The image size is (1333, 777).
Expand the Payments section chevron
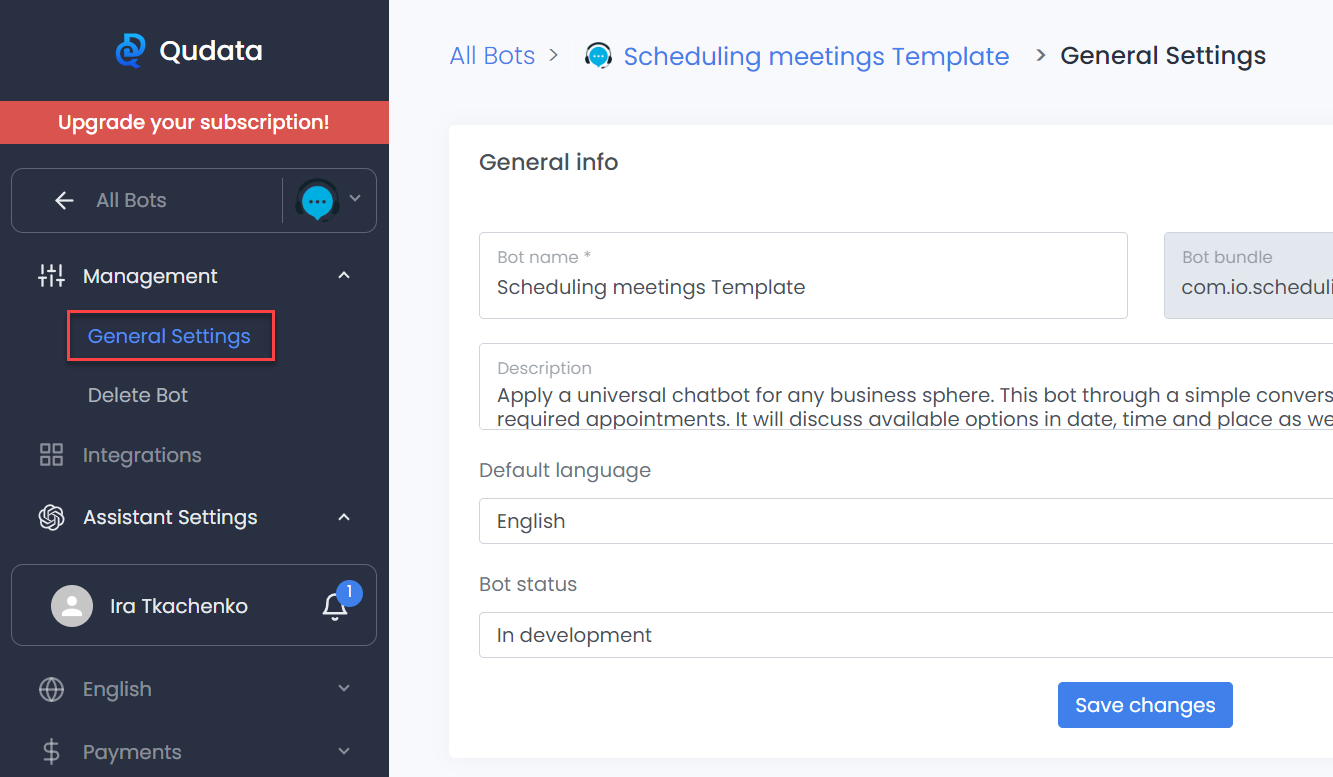pos(344,752)
